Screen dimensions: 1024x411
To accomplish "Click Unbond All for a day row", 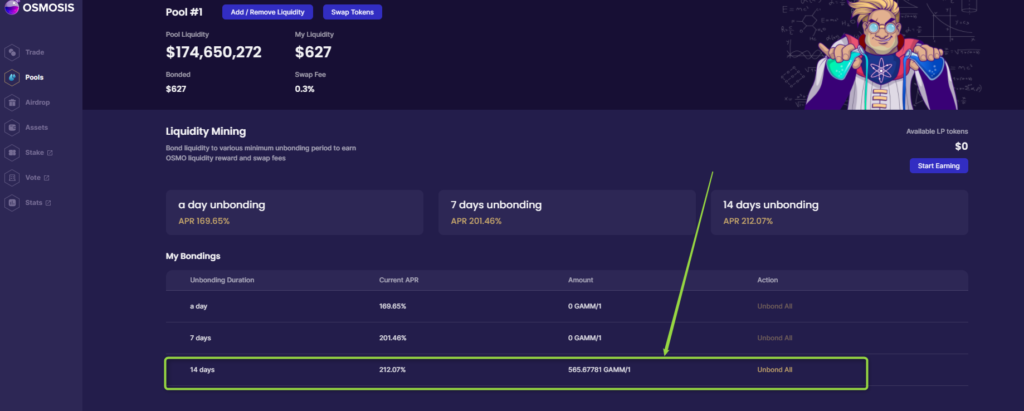I will (x=775, y=306).
